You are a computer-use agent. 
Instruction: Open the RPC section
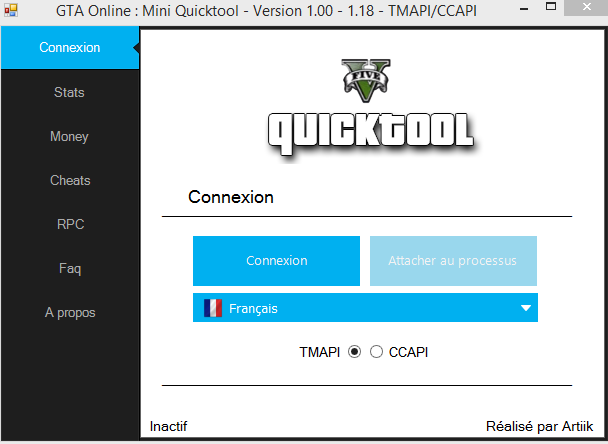(x=70, y=224)
